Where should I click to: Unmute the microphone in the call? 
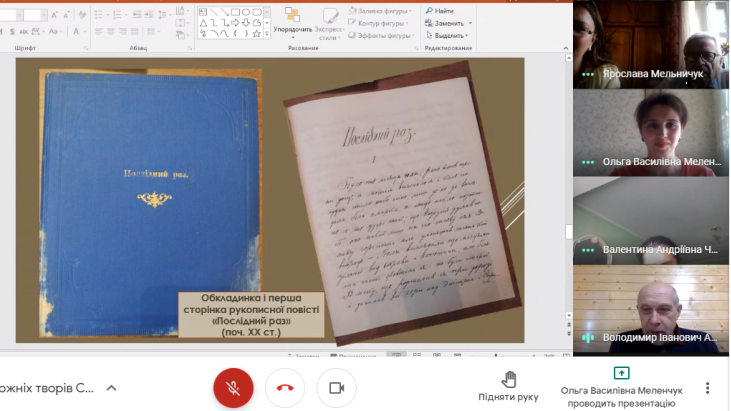pyautogui.click(x=234, y=388)
